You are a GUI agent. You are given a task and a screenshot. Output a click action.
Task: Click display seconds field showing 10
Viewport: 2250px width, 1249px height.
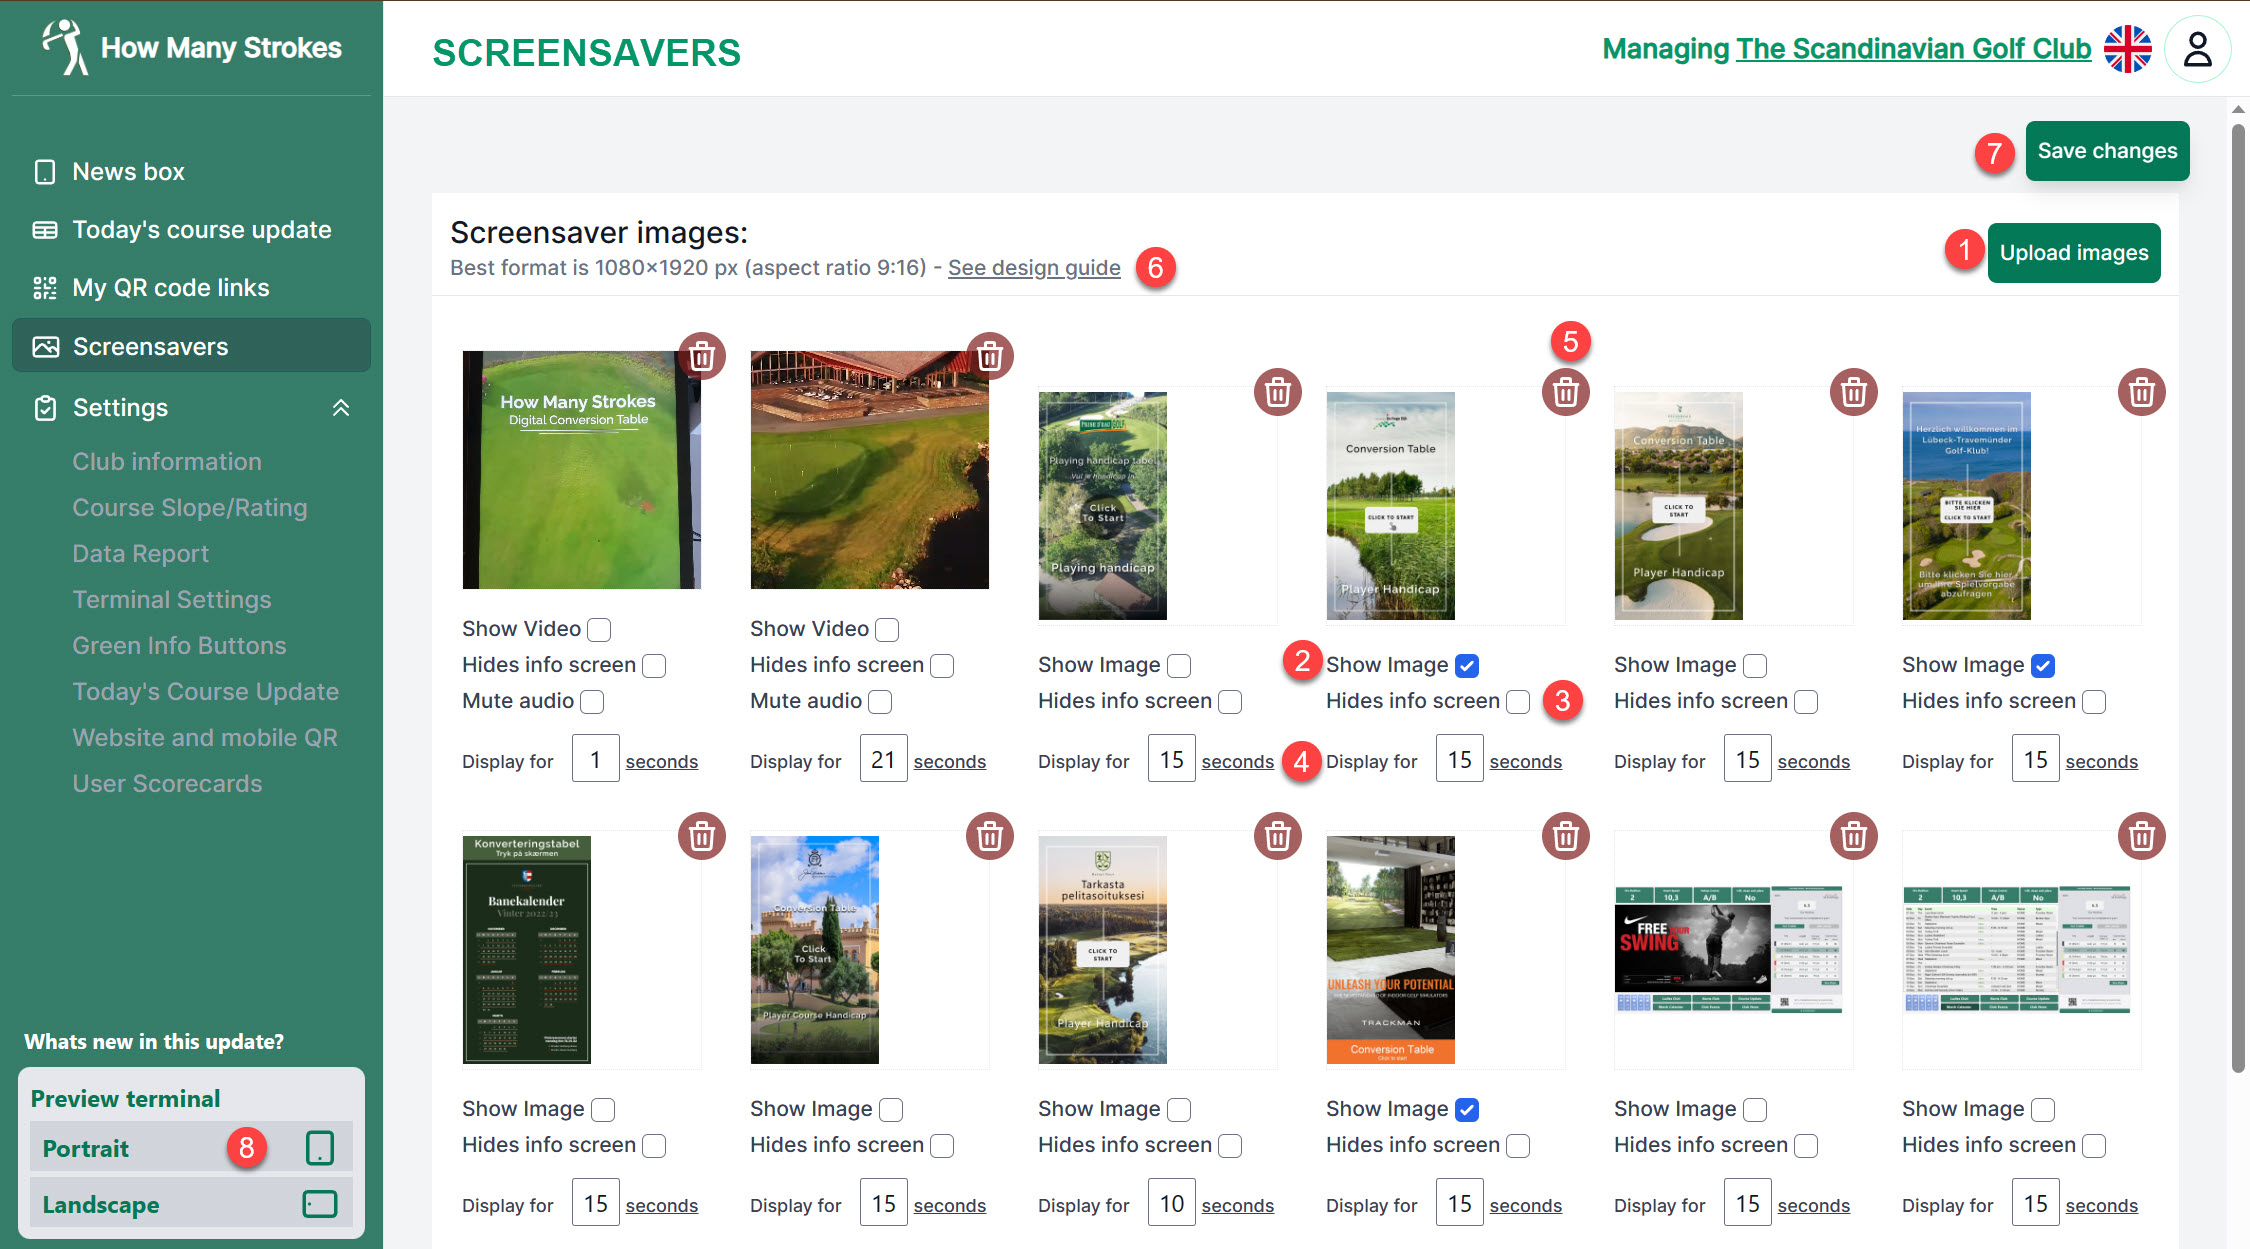point(1171,1203)
